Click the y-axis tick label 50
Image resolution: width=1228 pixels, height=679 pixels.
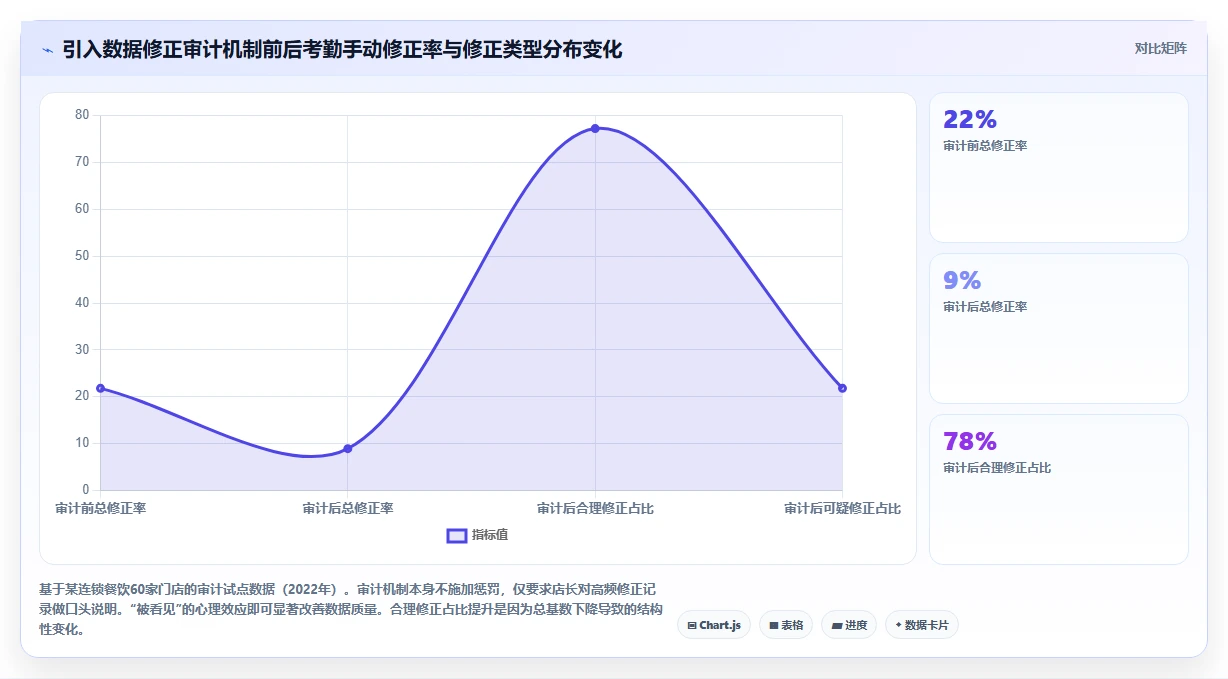point(82,256)
